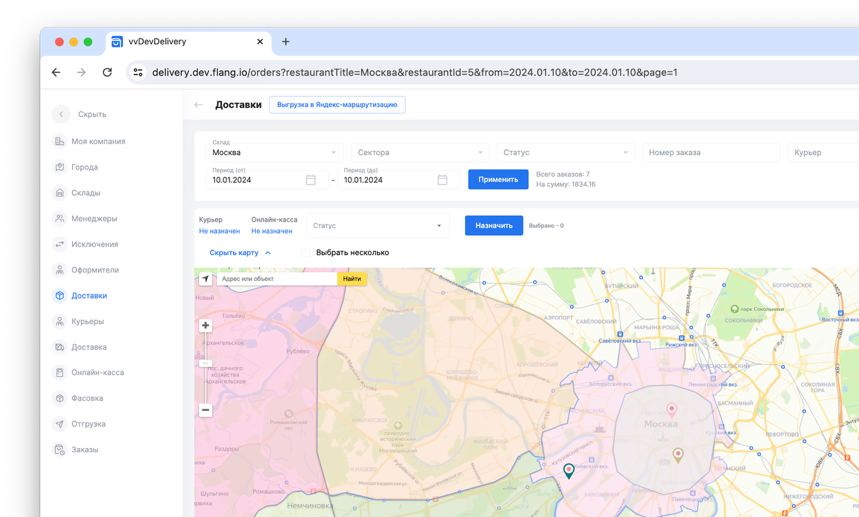Enable the Выбрать несколько checkbox

[x=305, y=252]
